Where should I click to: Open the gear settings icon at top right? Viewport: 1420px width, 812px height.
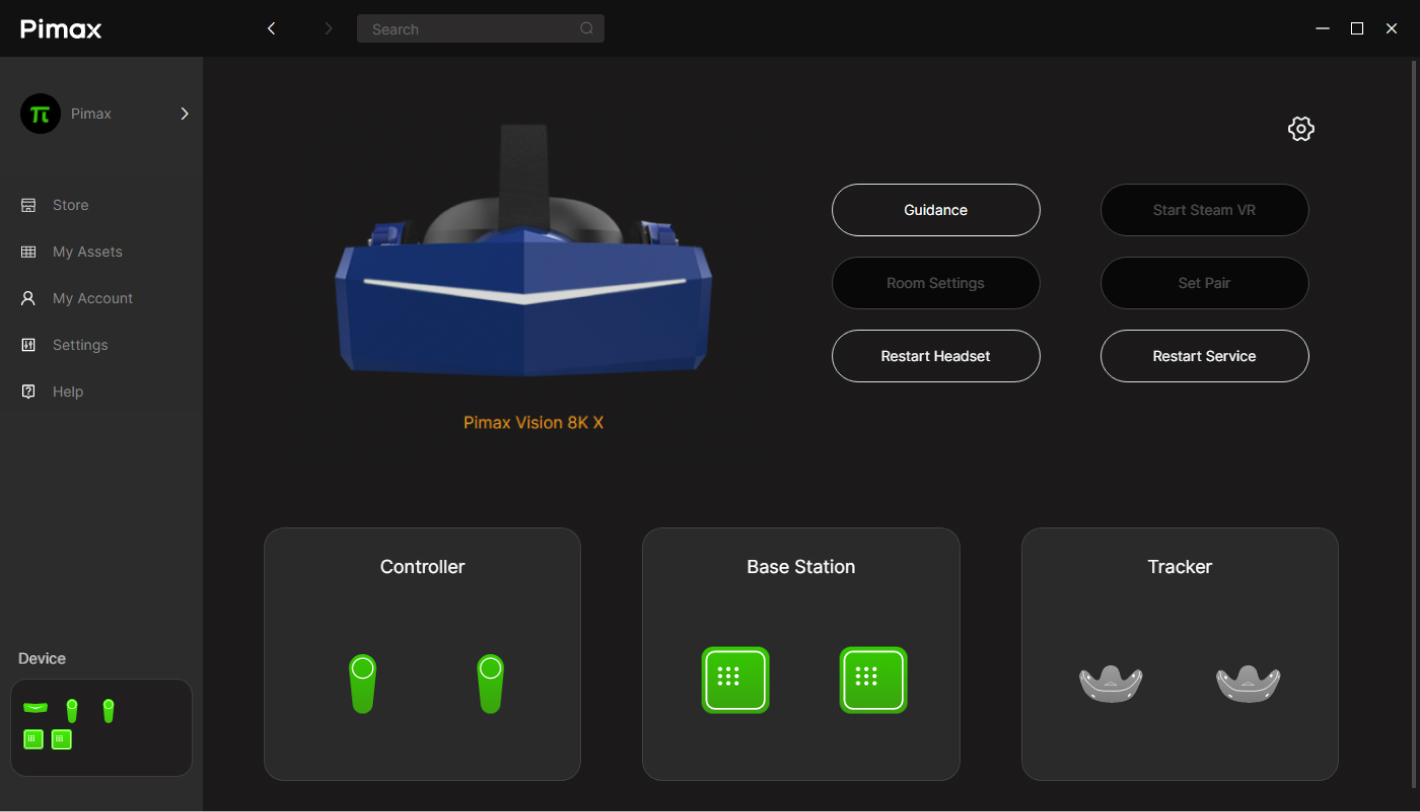click(x=1300, y=129)
